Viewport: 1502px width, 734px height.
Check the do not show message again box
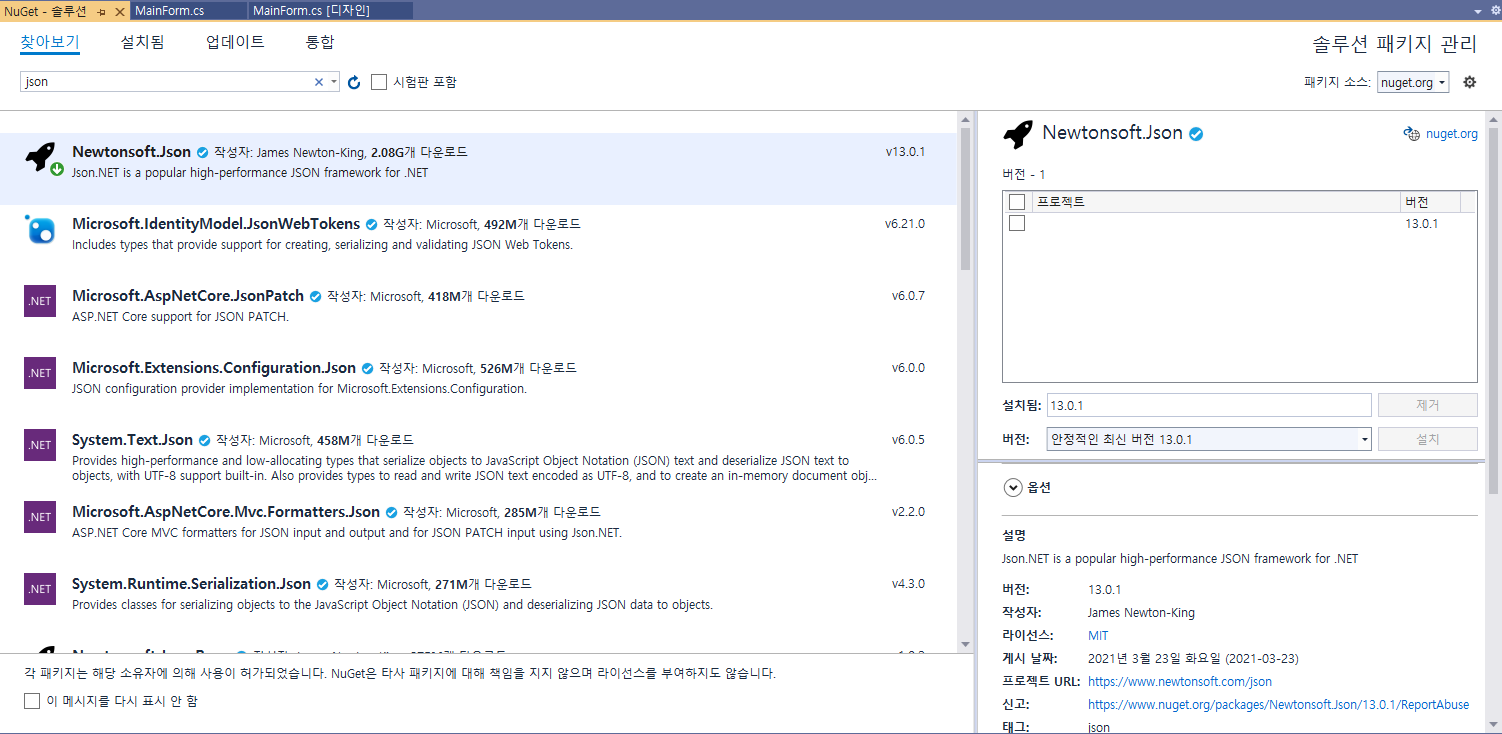point(32,701)
